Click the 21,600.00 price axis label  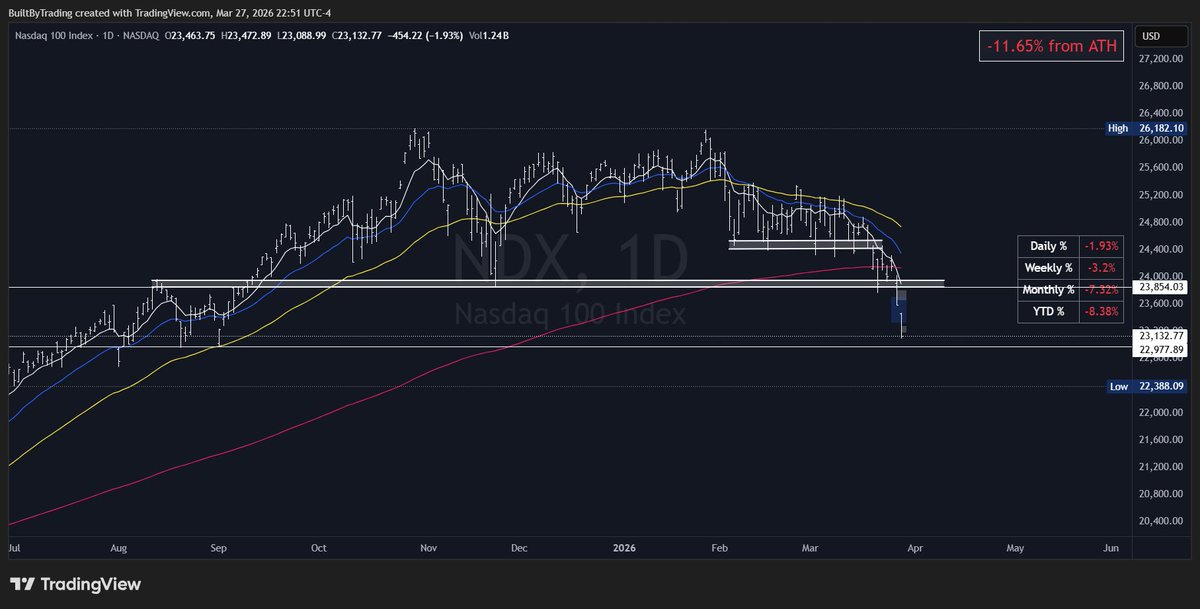pyautogui.click(x=1163, y=439)
